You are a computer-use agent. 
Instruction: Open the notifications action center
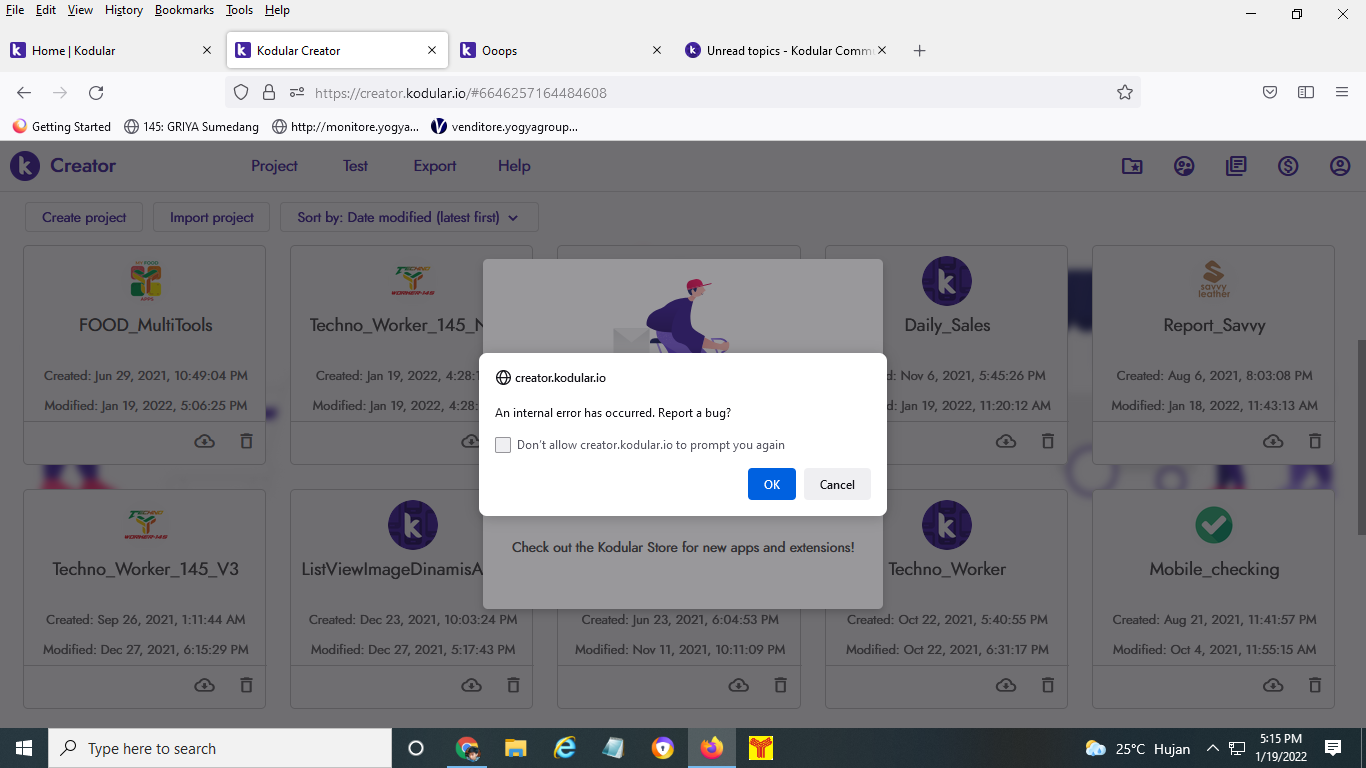[x=1332, y=748]
